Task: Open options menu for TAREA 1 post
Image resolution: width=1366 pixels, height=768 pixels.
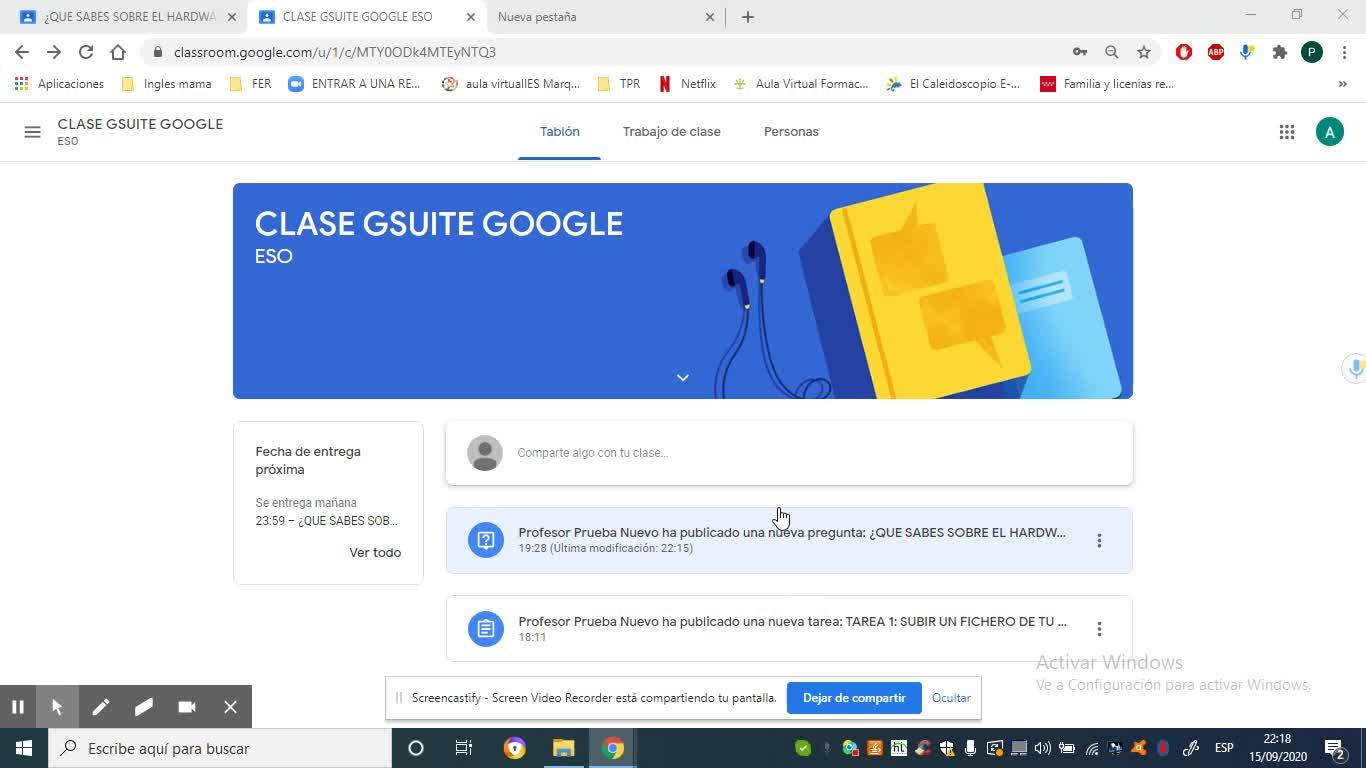Action: (x=1099, y=629)
